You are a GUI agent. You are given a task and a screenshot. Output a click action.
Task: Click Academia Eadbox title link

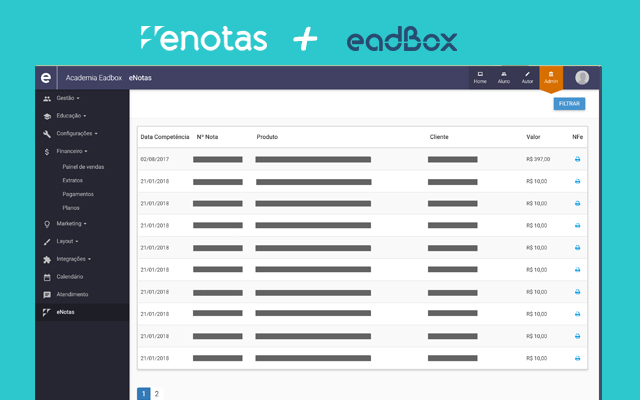[94, 78]
